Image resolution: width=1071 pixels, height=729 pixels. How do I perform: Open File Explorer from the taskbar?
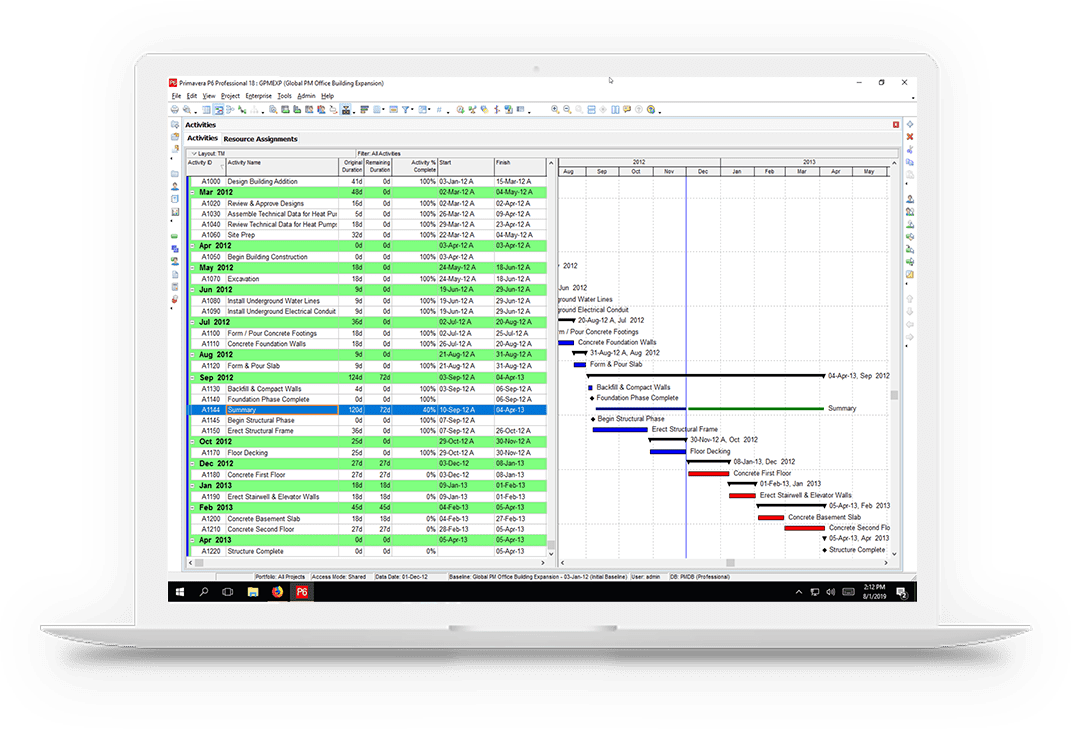[253, 592]
